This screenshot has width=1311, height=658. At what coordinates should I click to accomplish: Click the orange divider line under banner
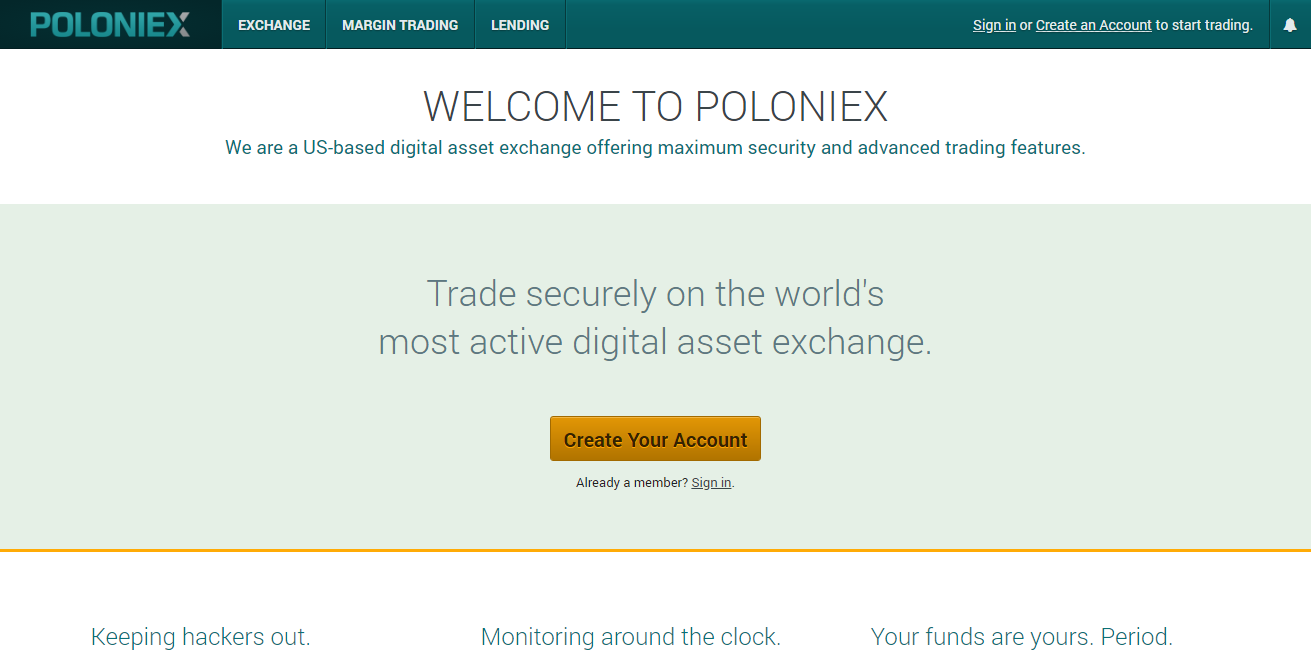tap(655, 550)
